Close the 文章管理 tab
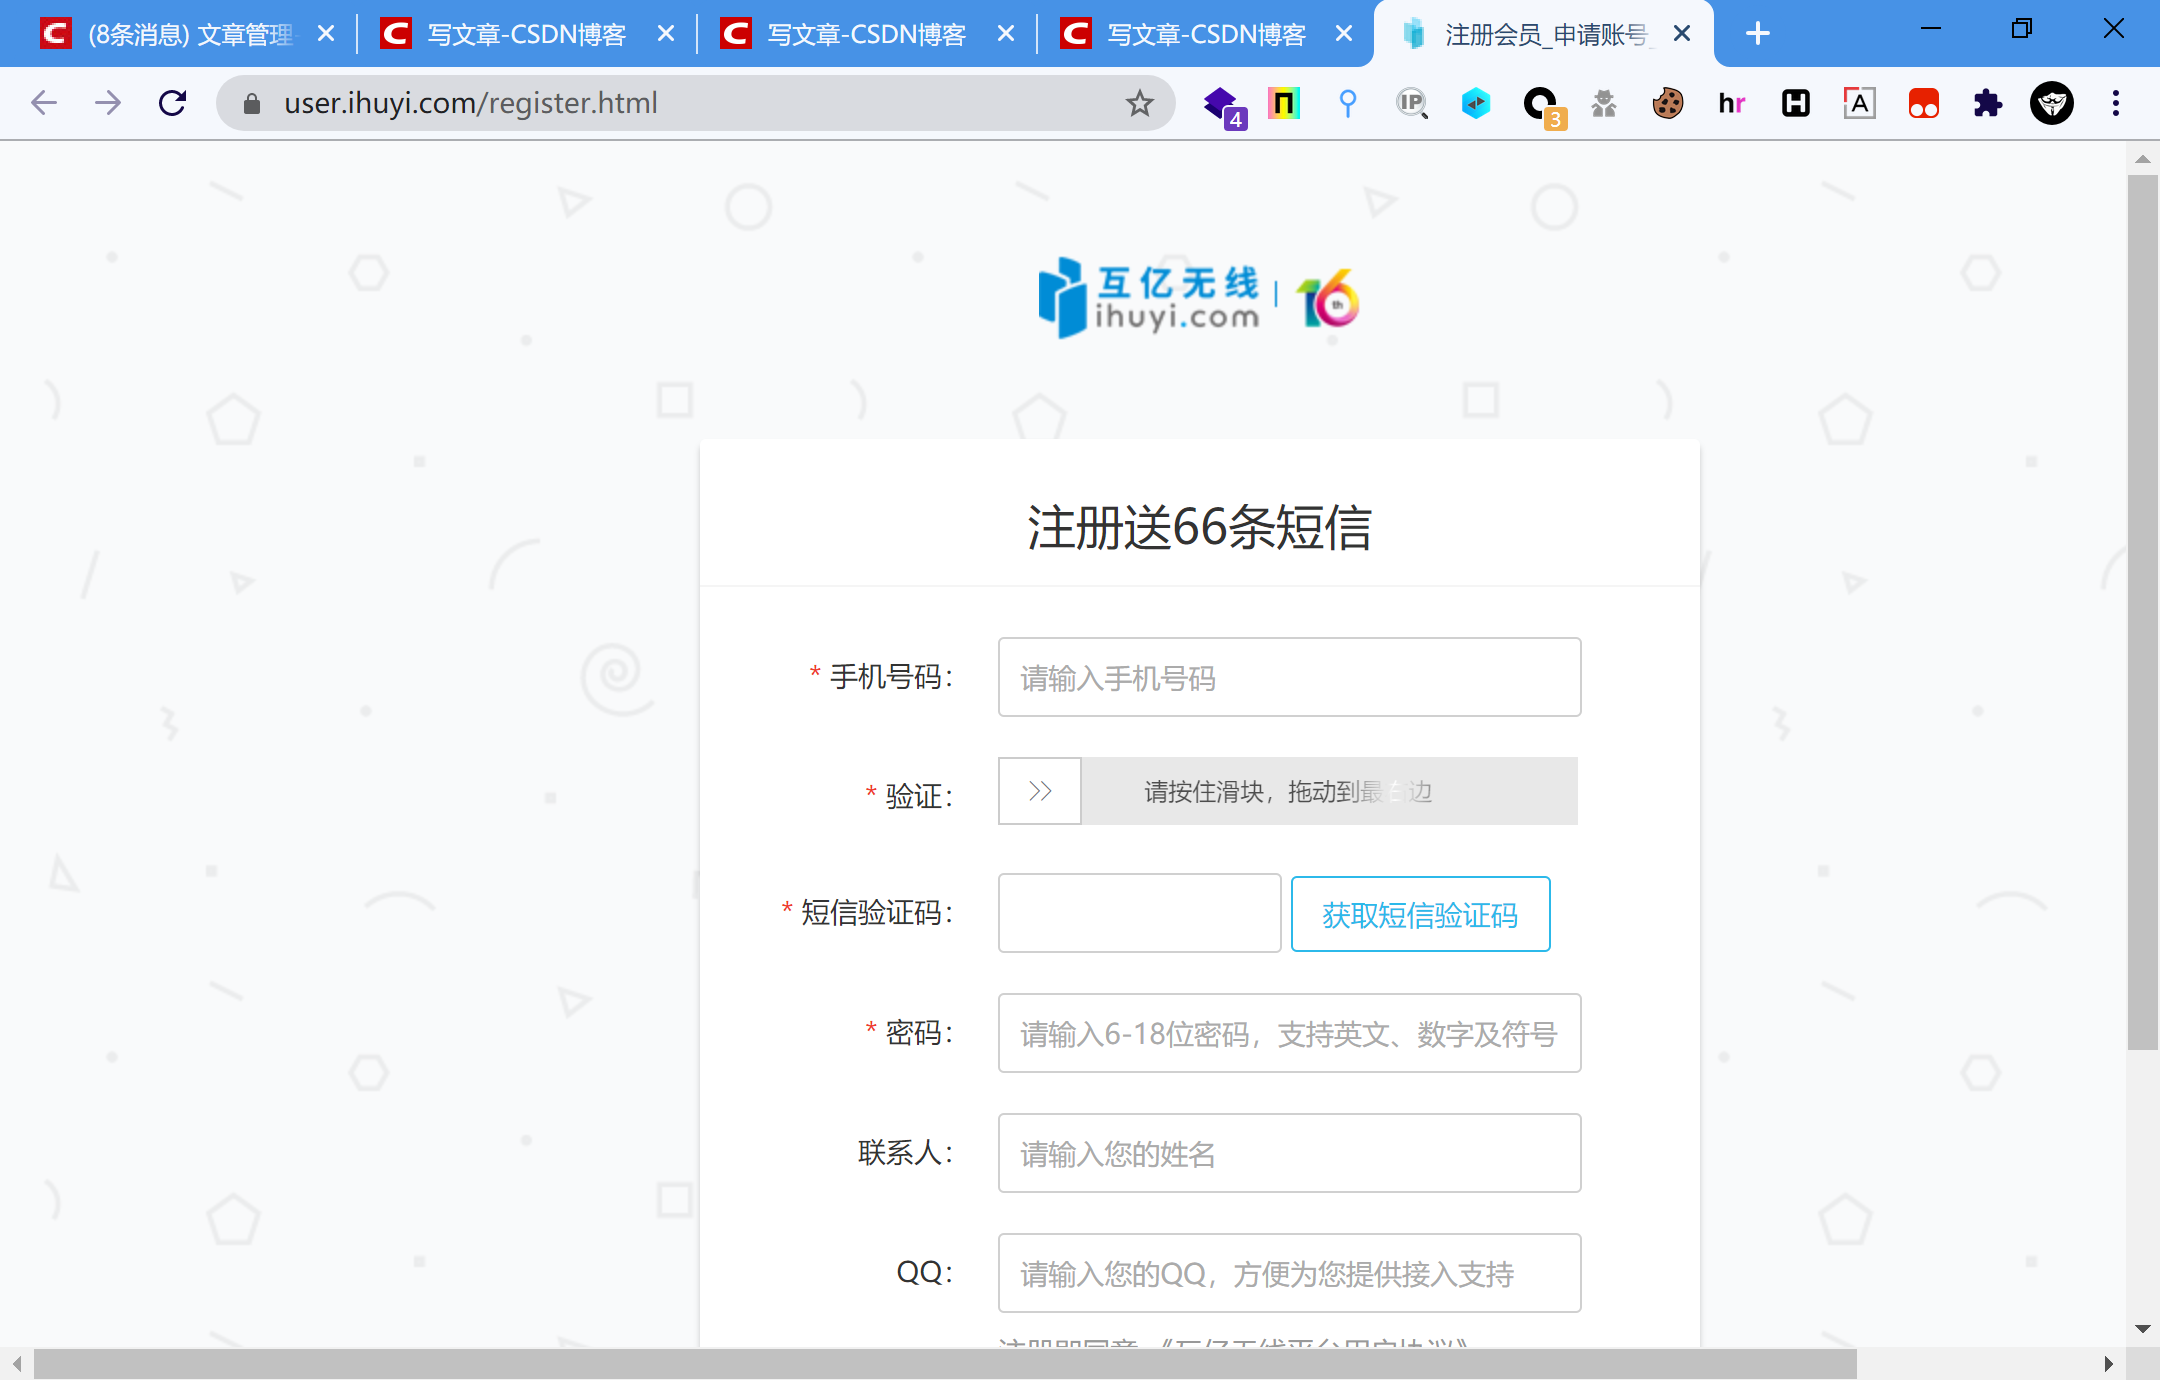 coord(325,34)
